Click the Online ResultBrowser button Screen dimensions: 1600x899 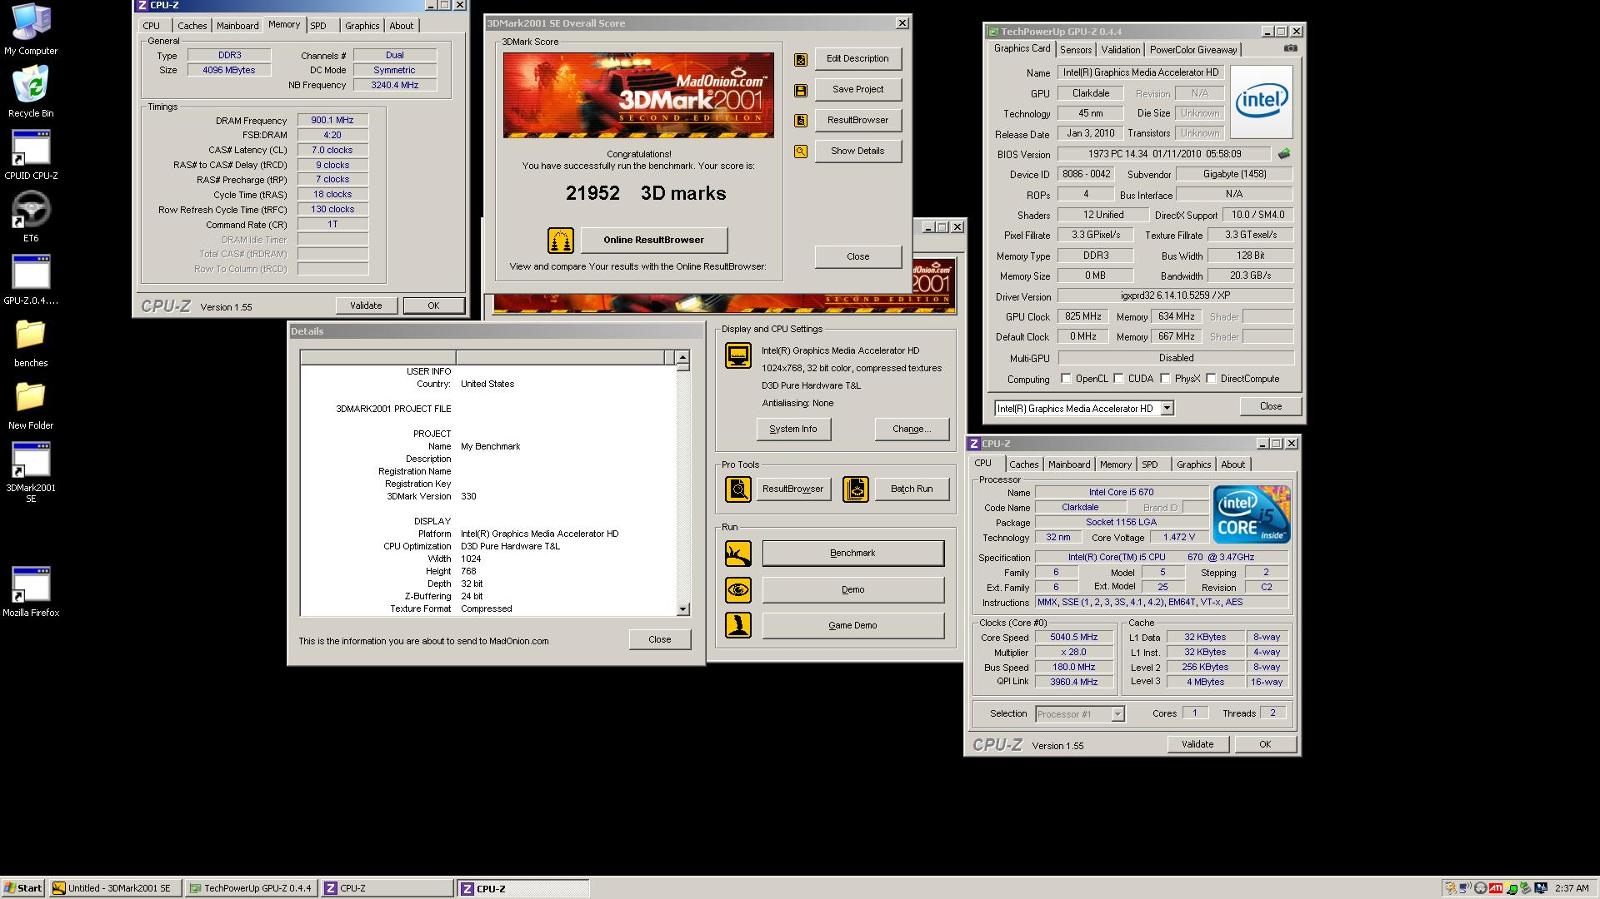pos(653,240)
